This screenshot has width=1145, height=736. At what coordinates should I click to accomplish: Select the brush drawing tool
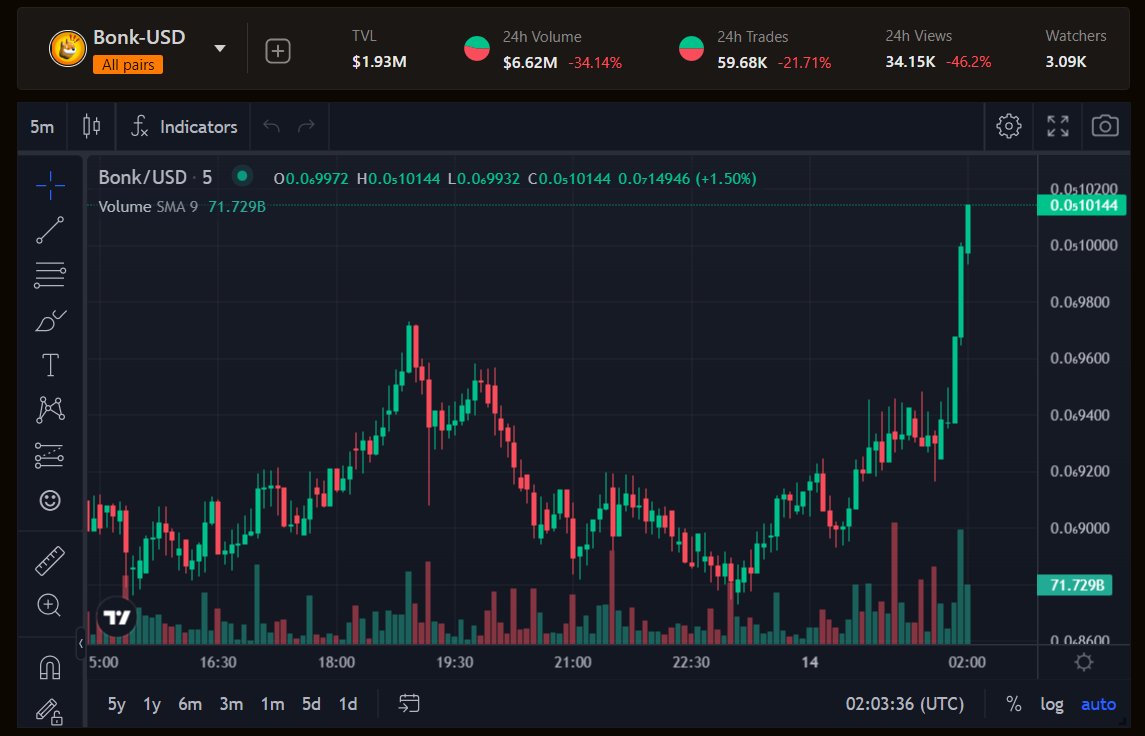point(50,320)
